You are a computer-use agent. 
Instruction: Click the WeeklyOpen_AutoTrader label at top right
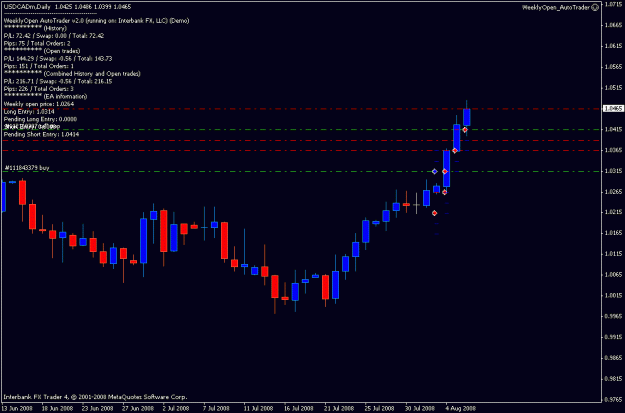click(x=556, y=7)
